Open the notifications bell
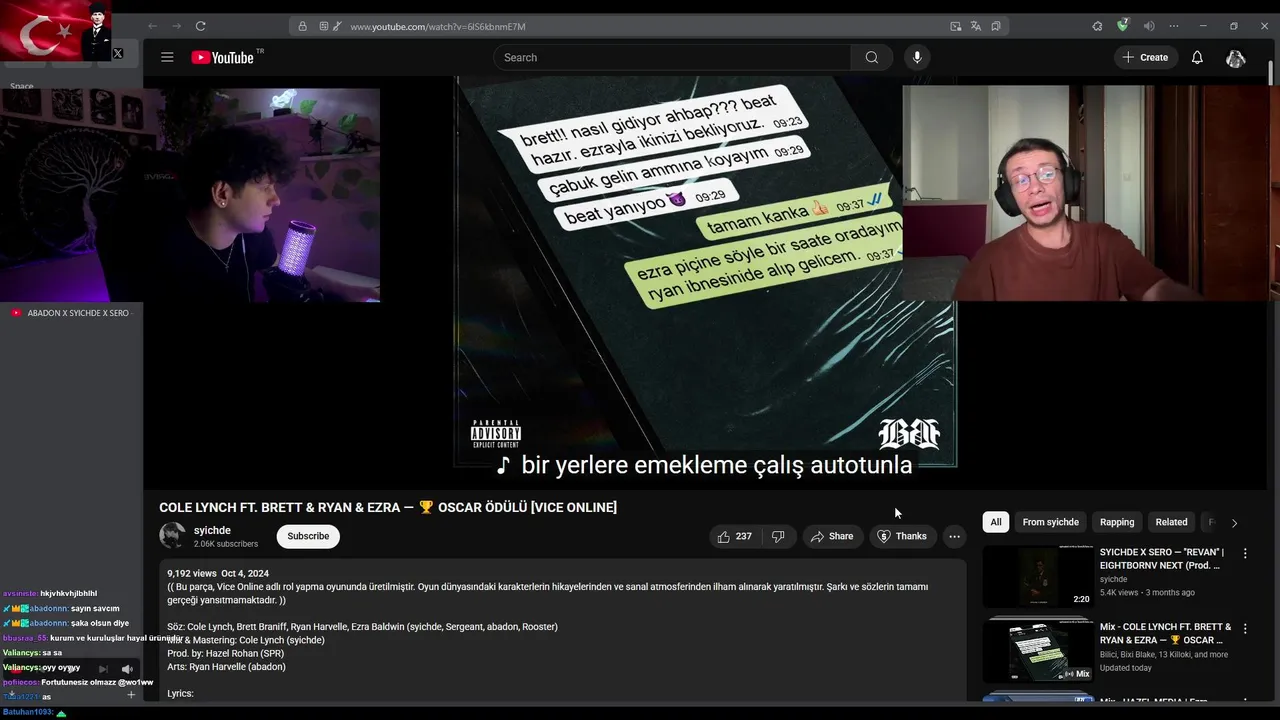This screenshot has height=720, width=1280. point(1197,57)
